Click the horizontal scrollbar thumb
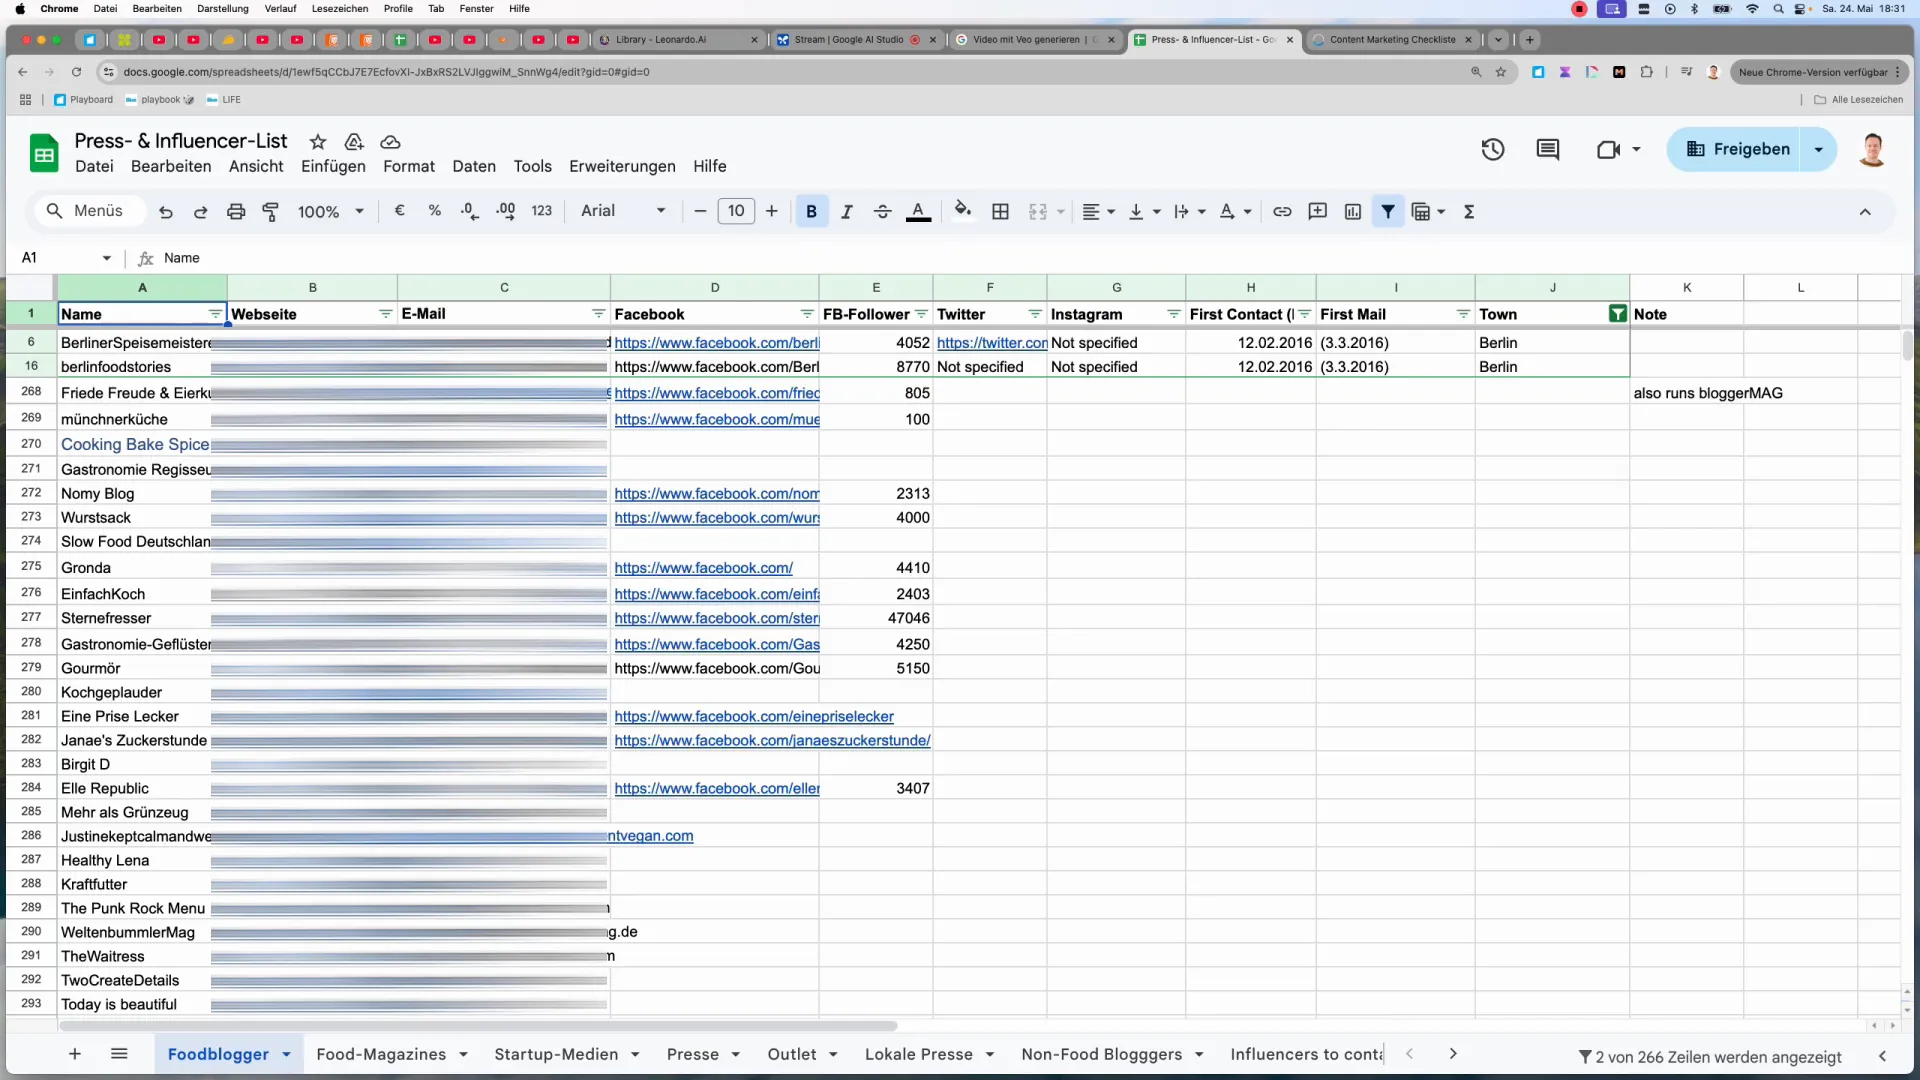 coord(478,1026)
